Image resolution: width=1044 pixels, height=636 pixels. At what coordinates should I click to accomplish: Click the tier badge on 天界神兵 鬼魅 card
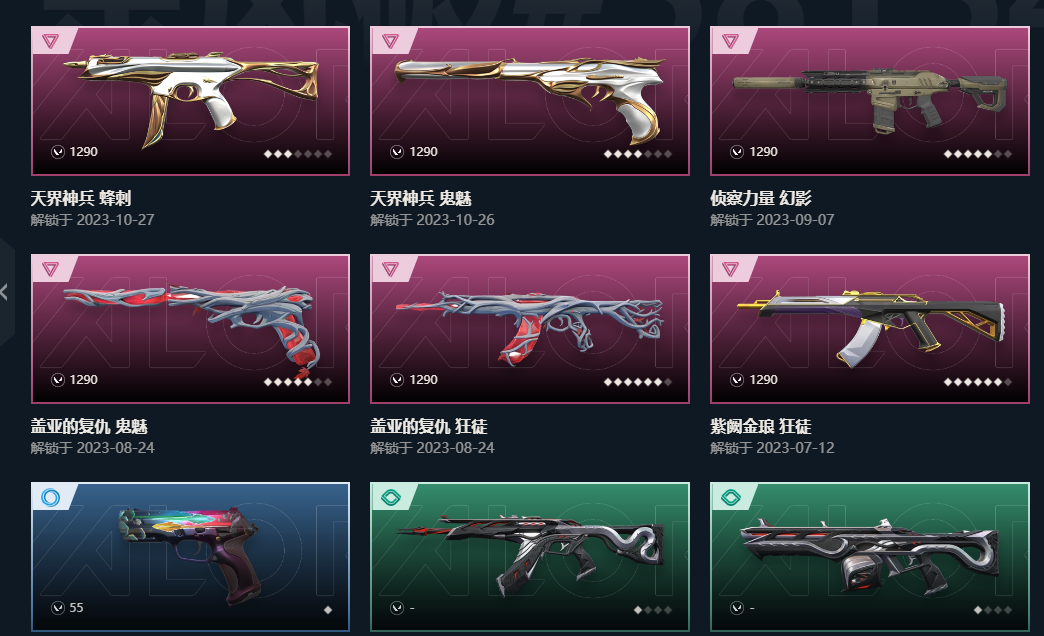[x=390, y=41]
